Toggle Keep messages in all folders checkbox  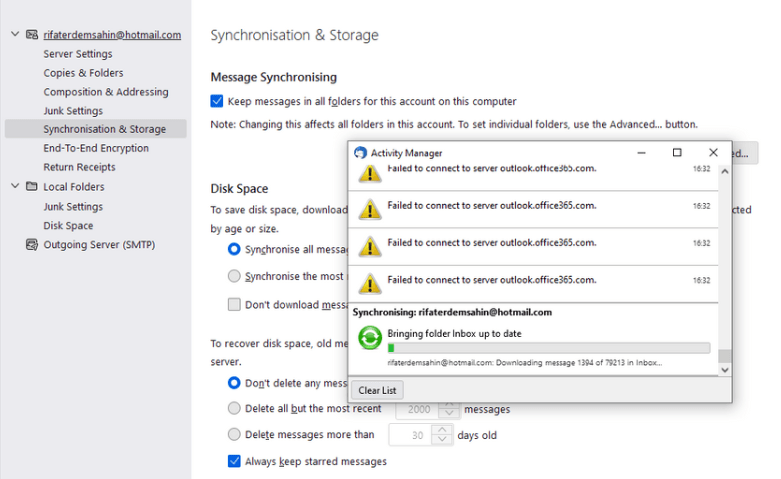(x=217, y=101)
